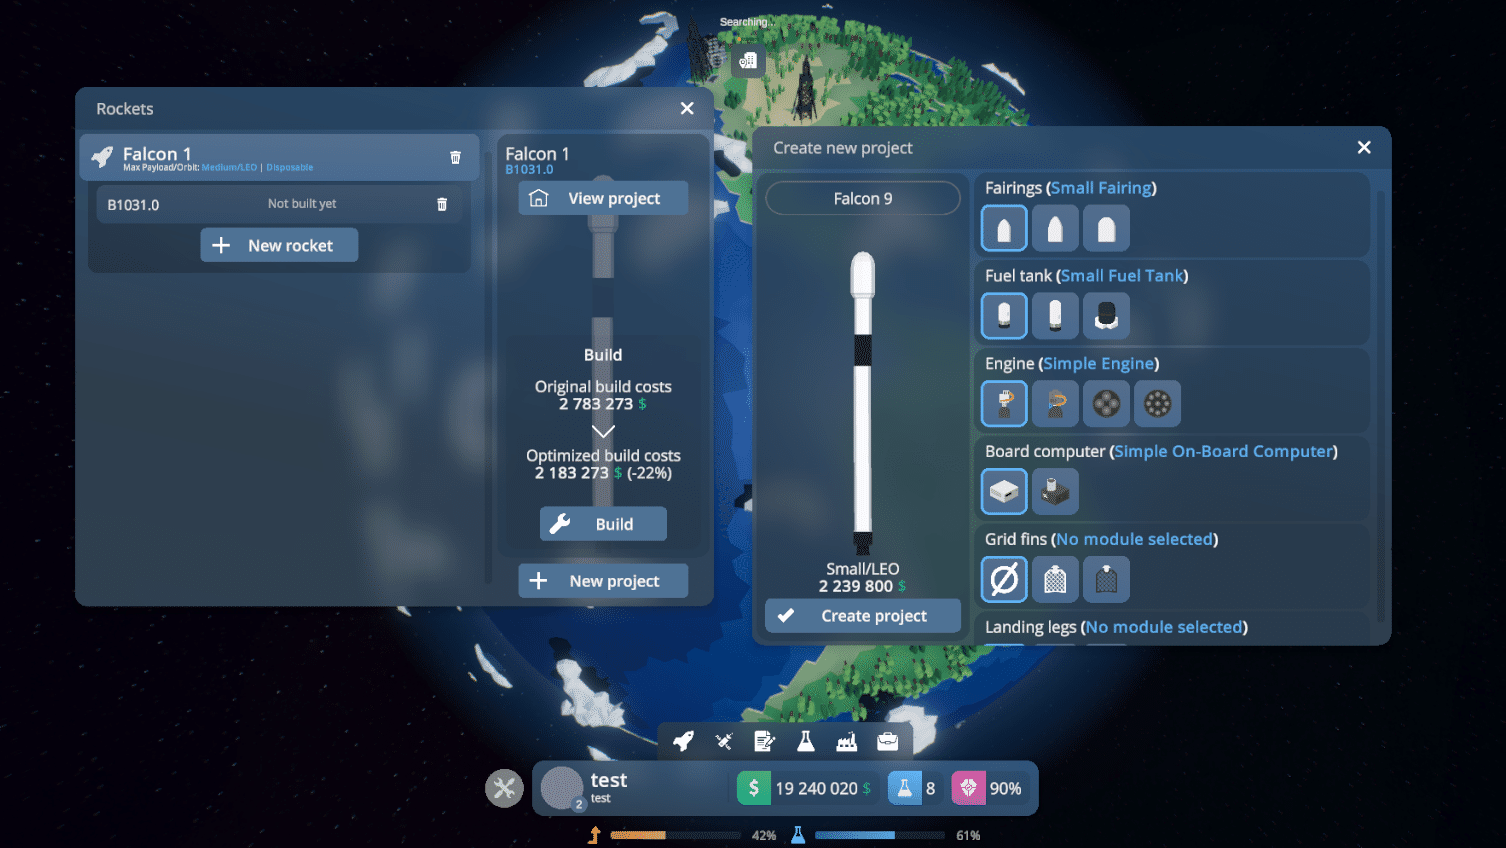Select the Simple Engine first option
Screen dimensions: 1506x848
point(1004,403)
